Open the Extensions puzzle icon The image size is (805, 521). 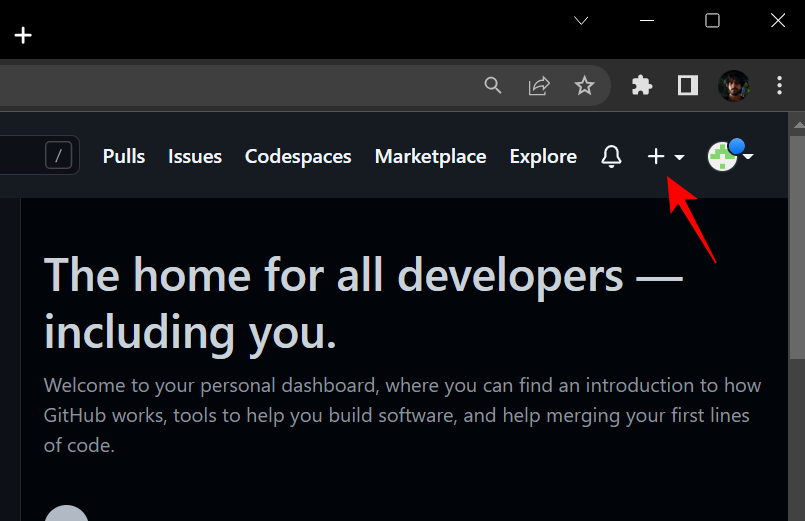click(642, 85)
